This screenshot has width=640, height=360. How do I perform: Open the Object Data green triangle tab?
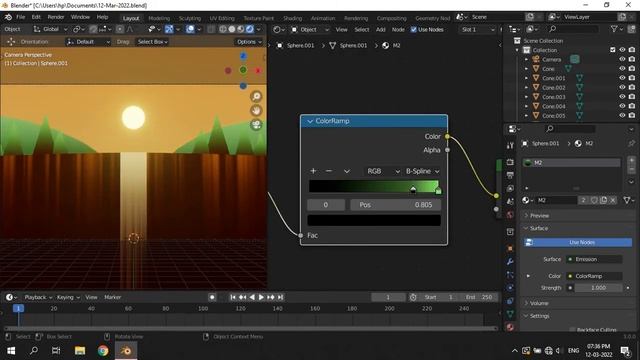click(510, 314)
